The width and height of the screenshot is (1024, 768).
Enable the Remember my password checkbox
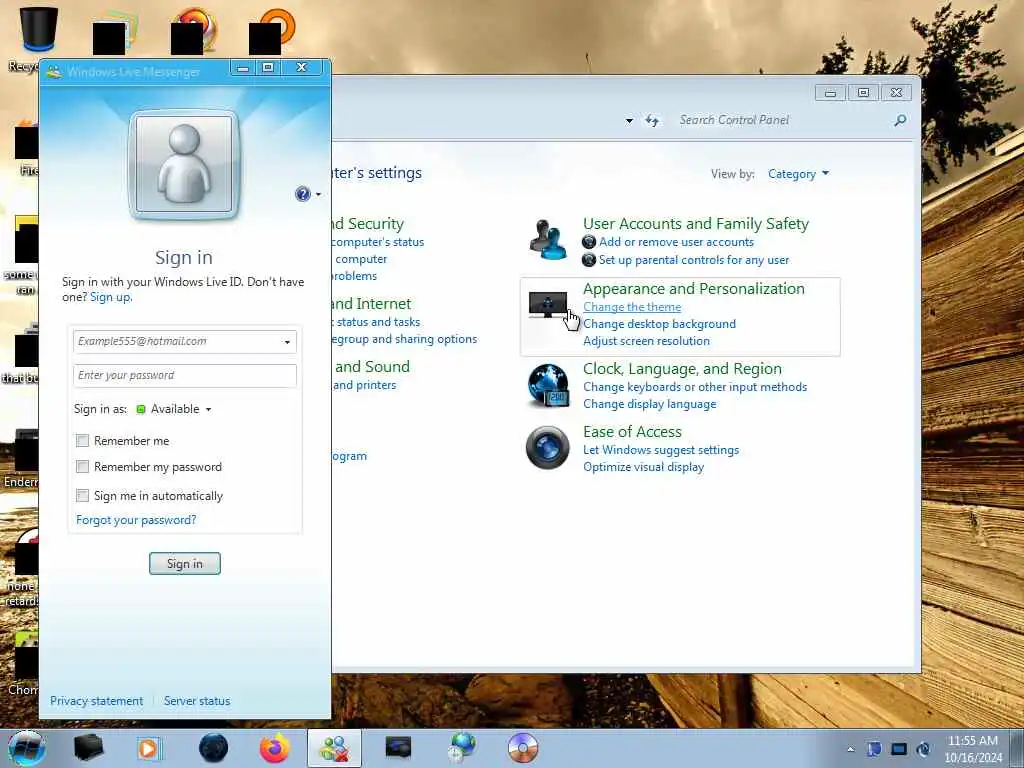(x=82, y=467)
